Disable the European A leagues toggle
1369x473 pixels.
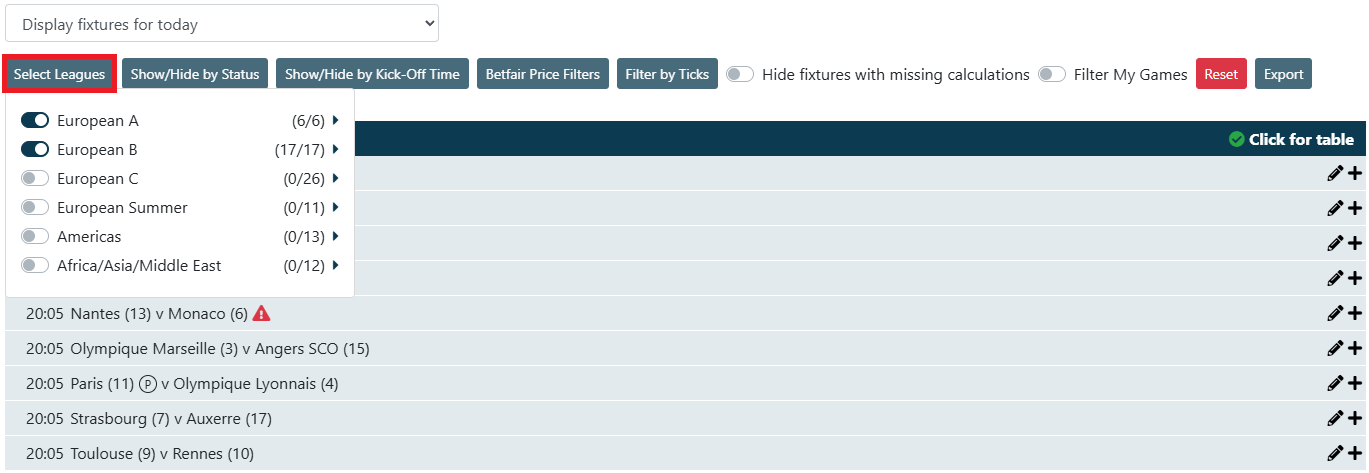[x=35, y=121]
